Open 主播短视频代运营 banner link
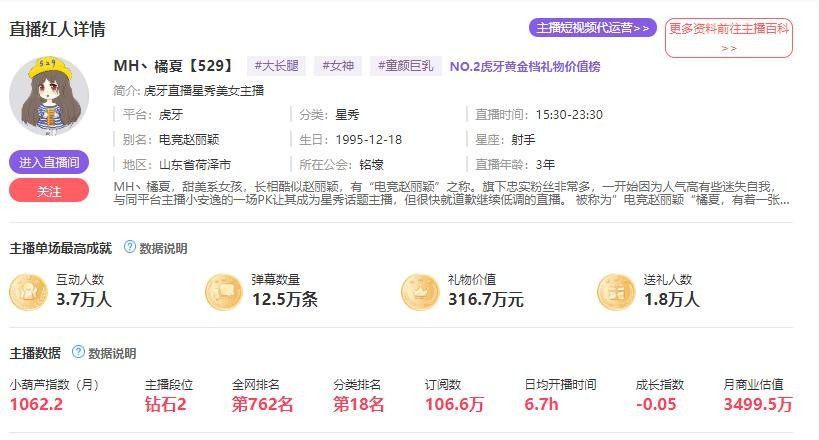Viewport: 819px width, 440px height. click(x=593, y=27)
